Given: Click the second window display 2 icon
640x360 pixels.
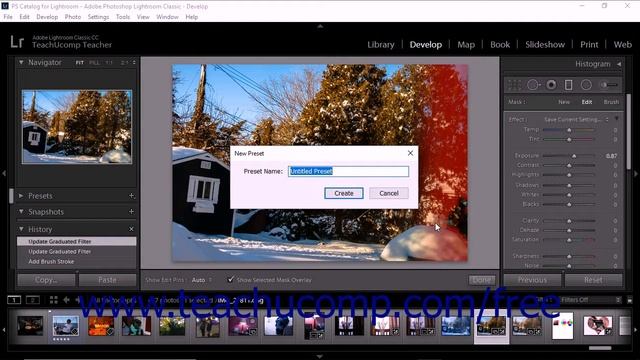Looking at the screenshot, I should [x=33, y=300].
